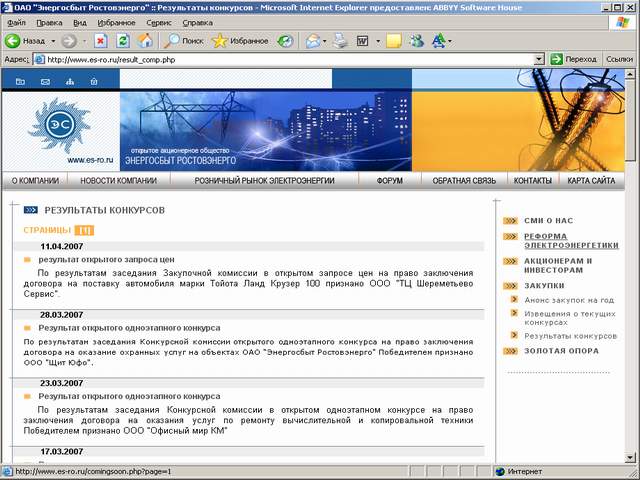Click the sitemap icon in site header
The width and height of the screenshot is (640, 480).
point(70,82)
